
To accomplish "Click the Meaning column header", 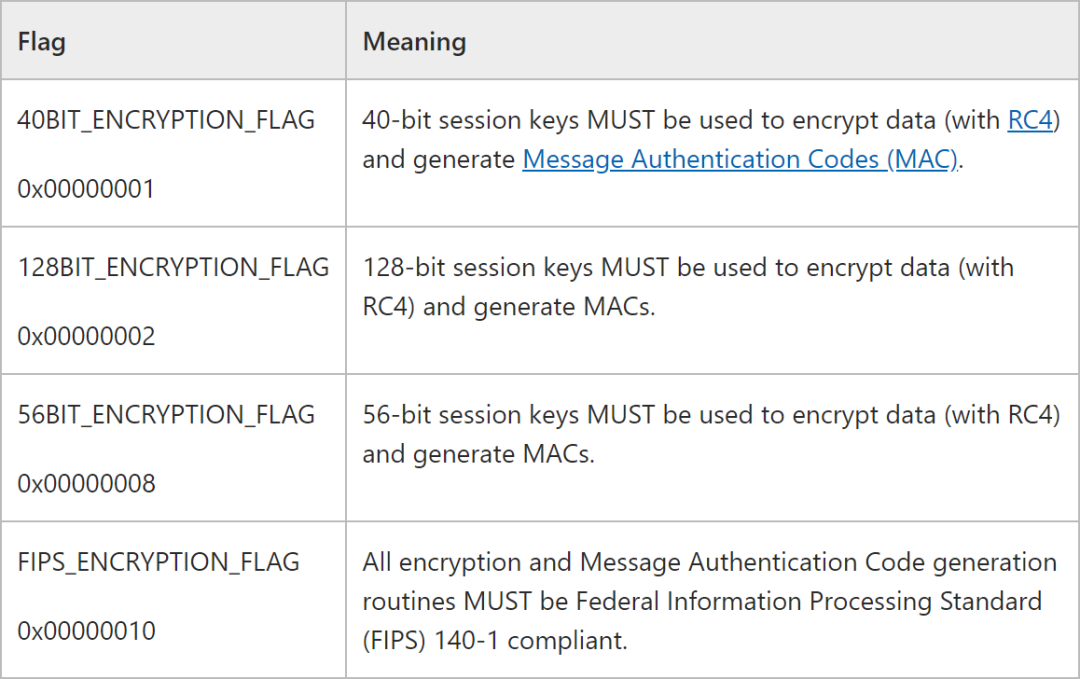I will pos(414,42).
